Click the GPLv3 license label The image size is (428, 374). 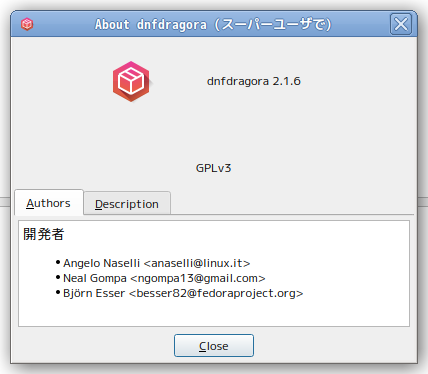(213, 168)
